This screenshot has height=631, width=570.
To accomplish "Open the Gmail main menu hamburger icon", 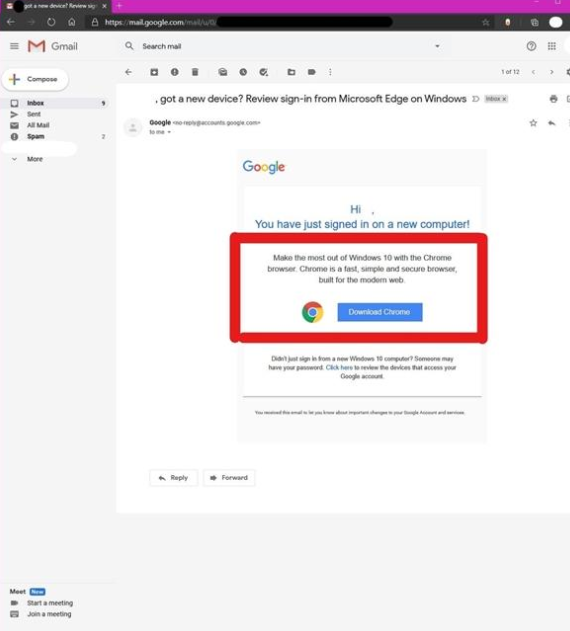I will [14, 46].
